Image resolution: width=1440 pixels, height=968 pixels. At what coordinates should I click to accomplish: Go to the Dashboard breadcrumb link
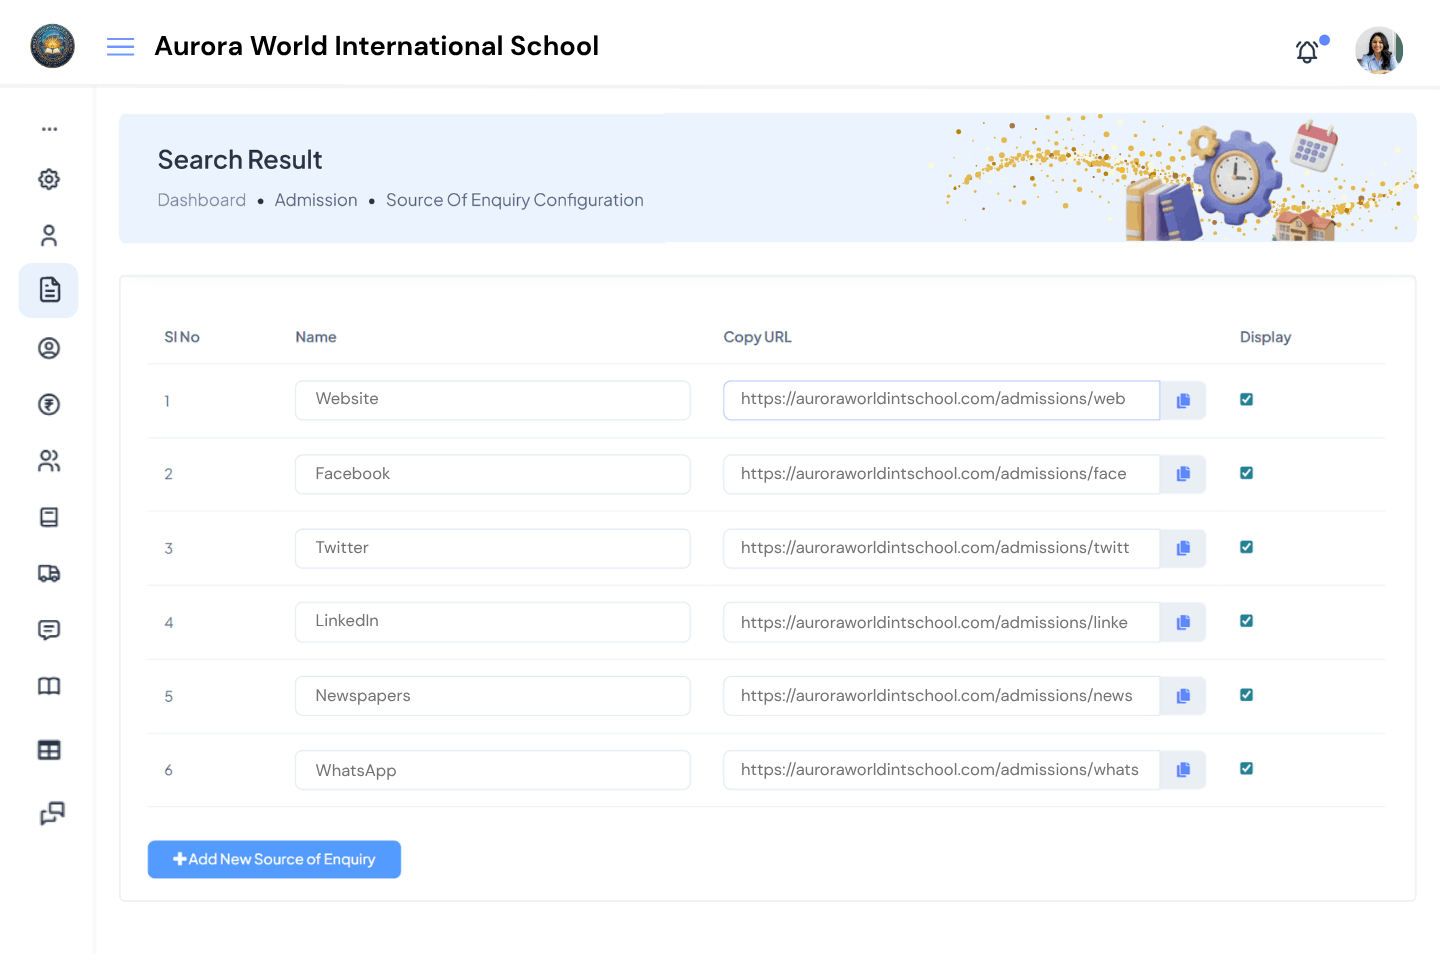coord(201,200)
